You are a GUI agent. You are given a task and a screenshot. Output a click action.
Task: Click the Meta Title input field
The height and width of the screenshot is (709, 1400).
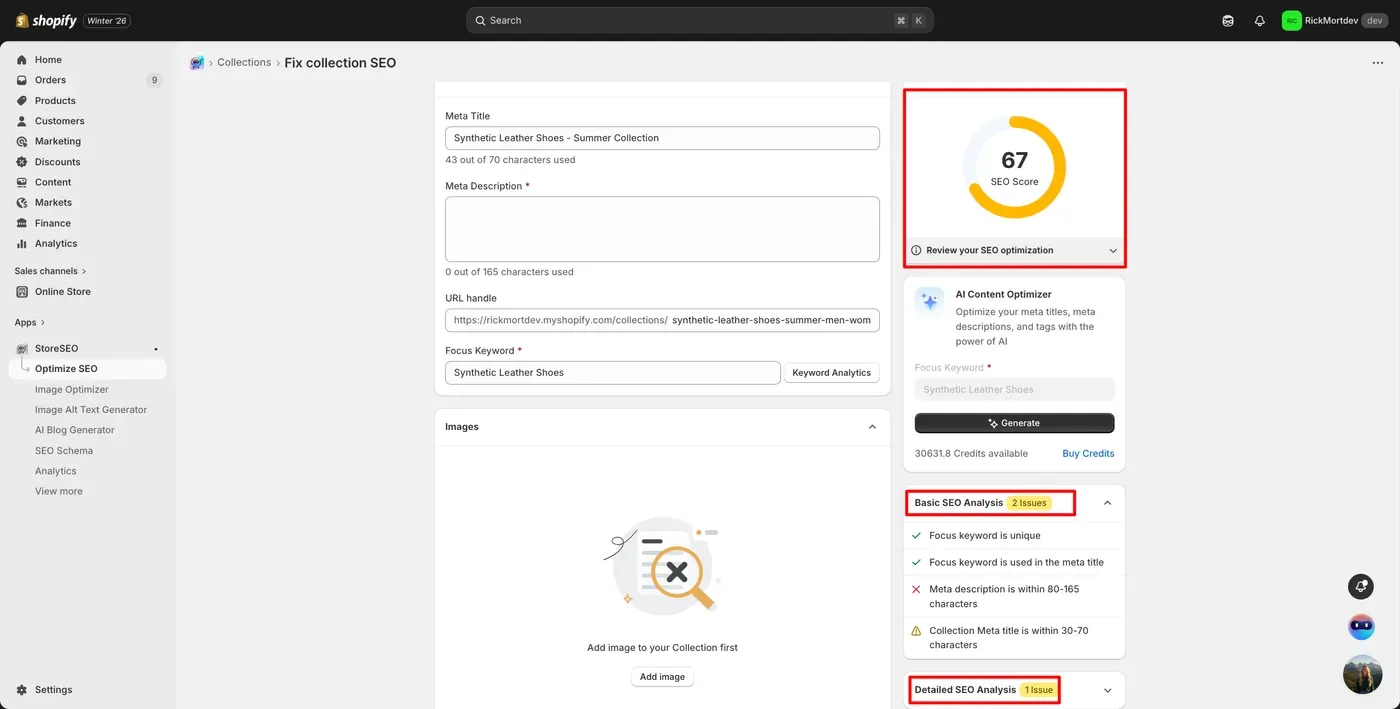662,138
